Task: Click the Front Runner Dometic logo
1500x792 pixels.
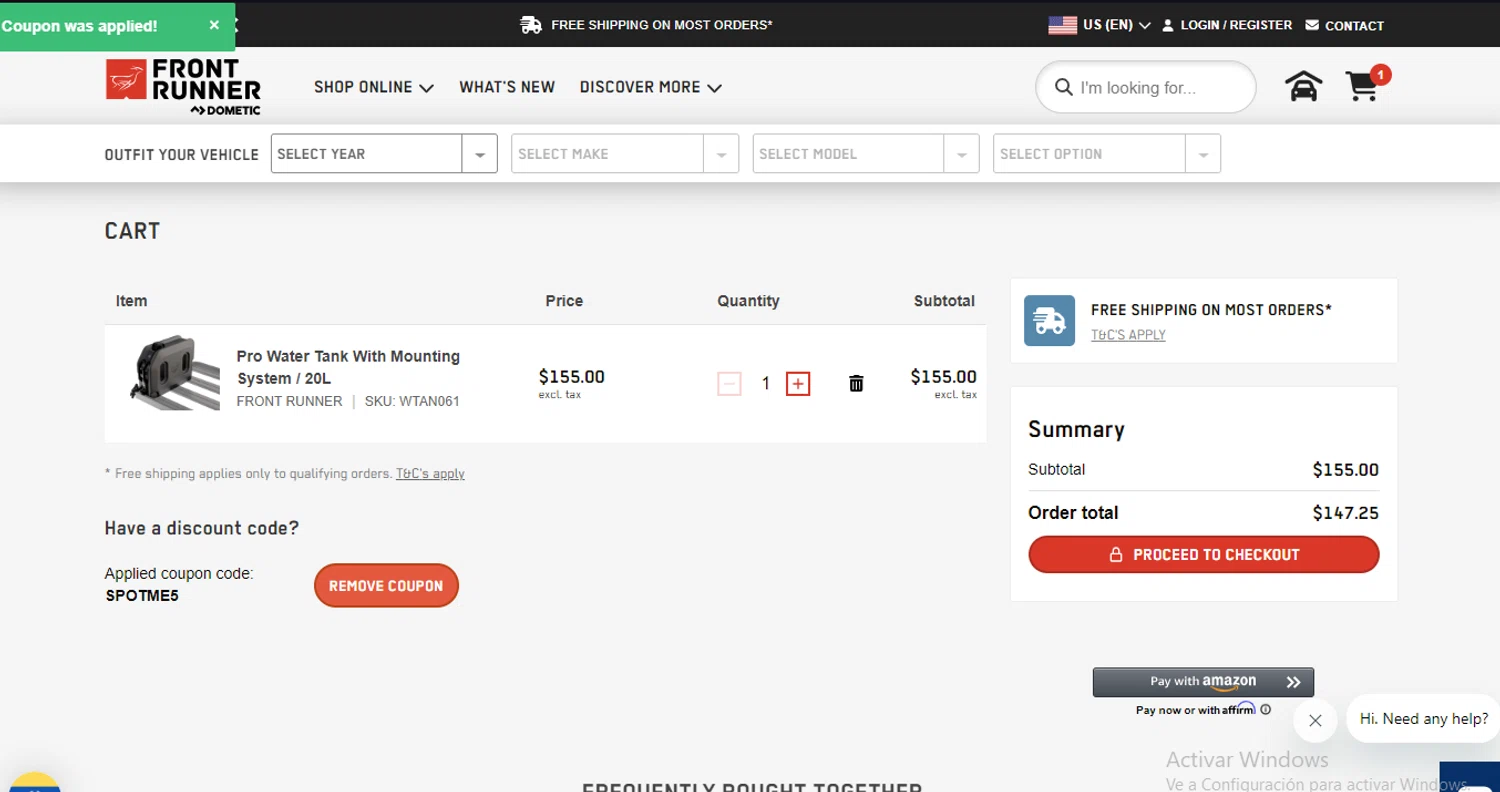Action: pos(183,86)
